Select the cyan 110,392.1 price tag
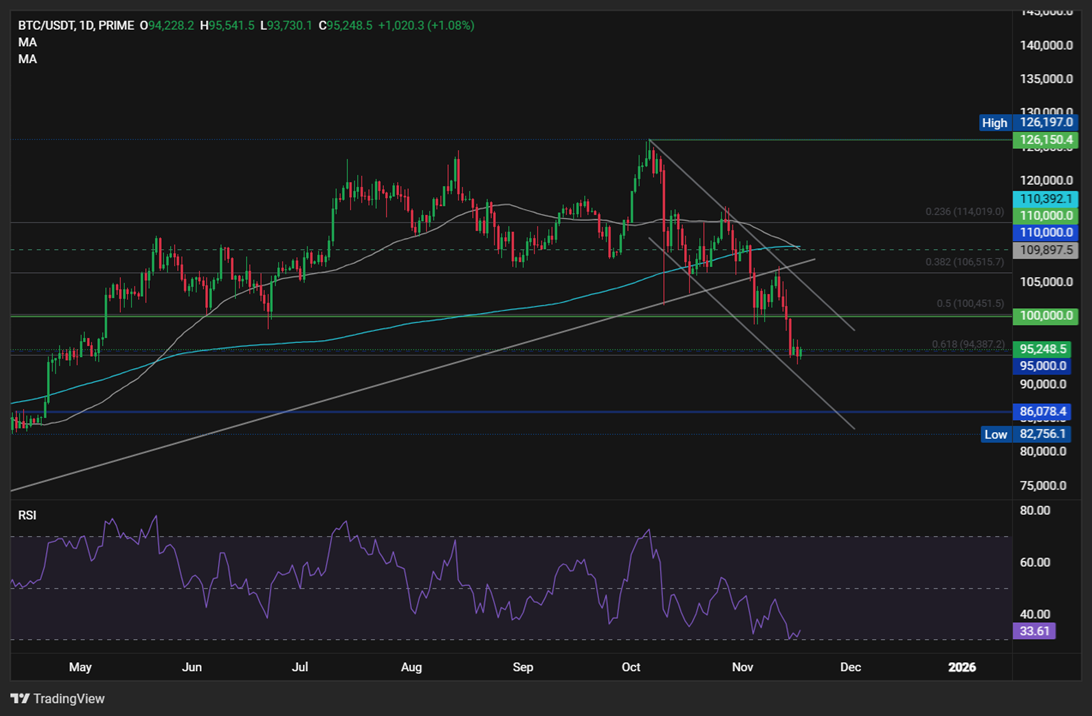 pyautogui.click(x=1044, y=199)
